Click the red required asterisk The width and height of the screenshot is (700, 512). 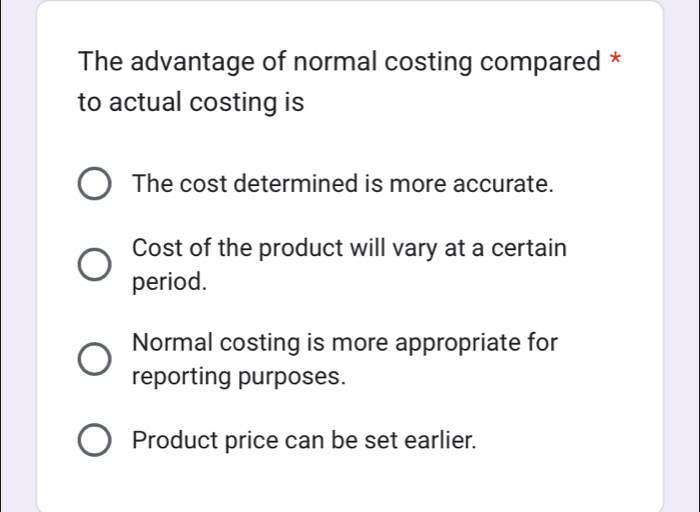[x=614, y=60]
